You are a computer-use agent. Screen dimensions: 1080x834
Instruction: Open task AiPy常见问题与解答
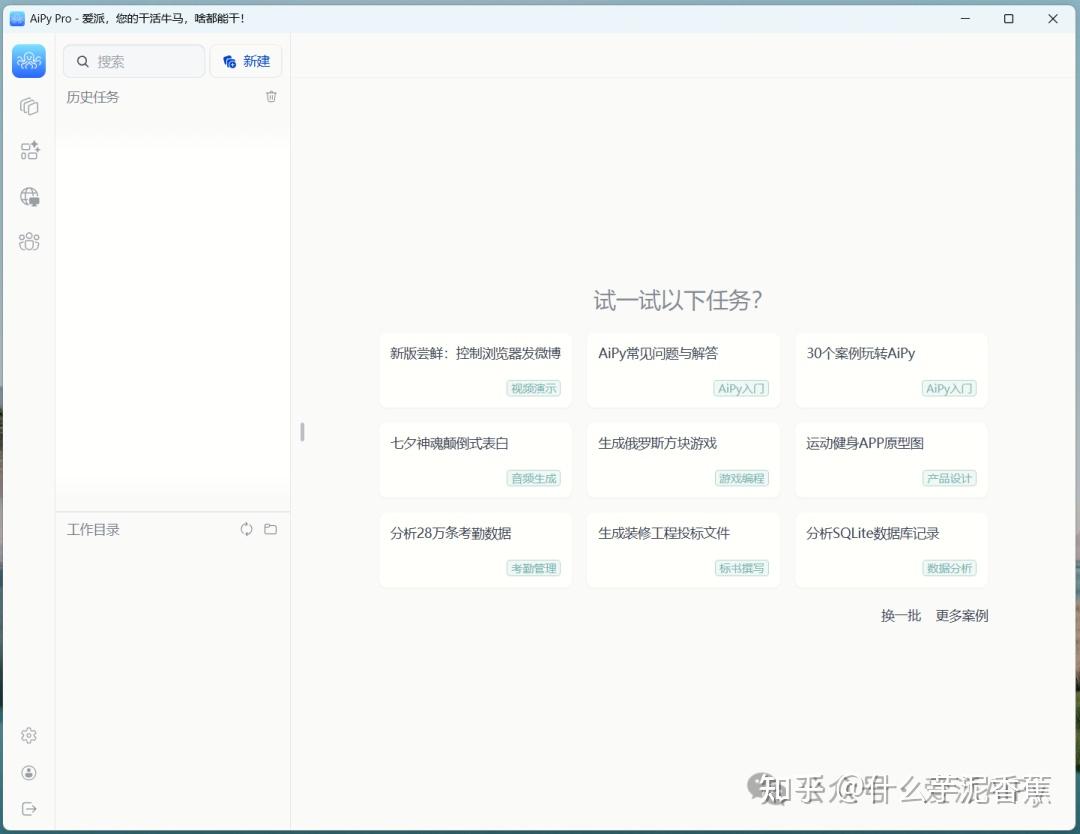[x=683, y=371]
